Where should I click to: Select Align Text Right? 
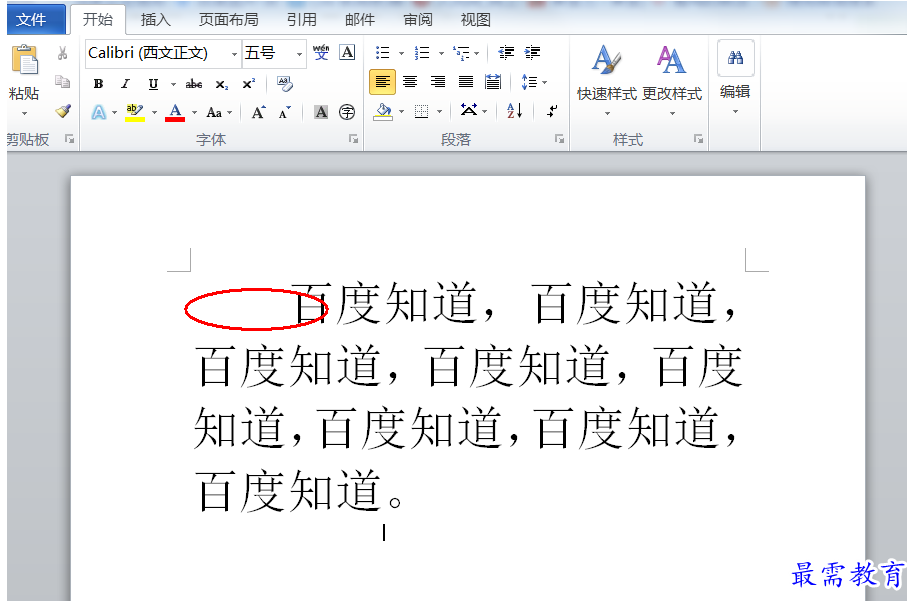(x=438, y=82)
